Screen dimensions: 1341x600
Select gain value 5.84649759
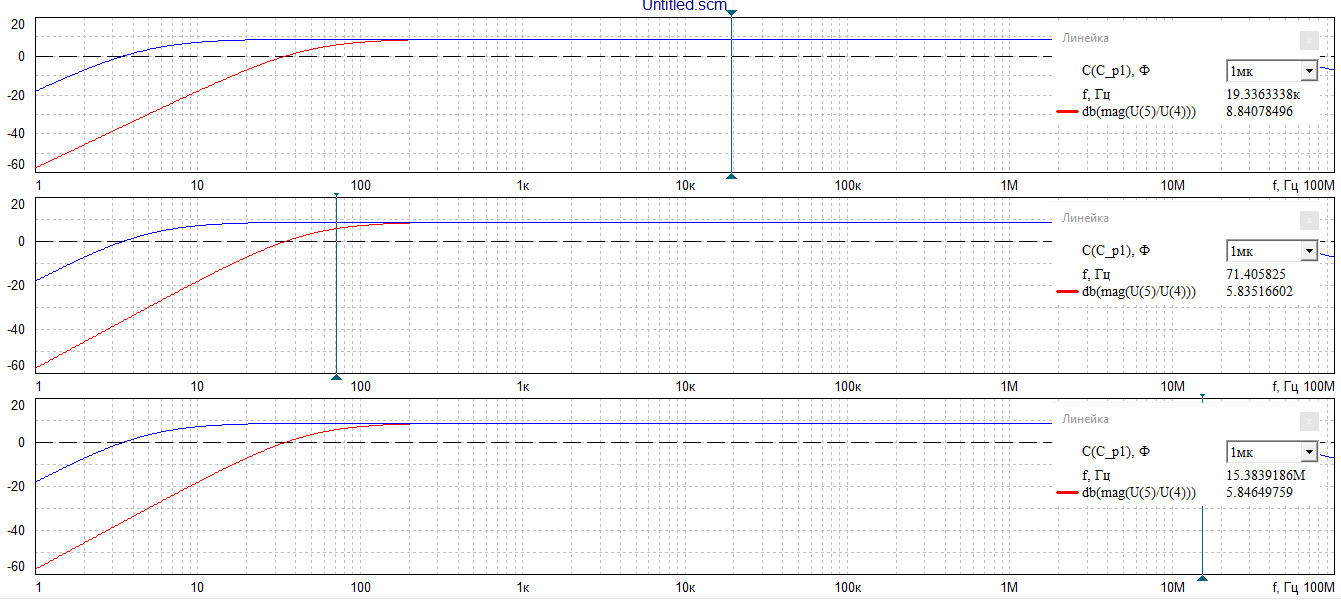click(x=1259, y=492)
